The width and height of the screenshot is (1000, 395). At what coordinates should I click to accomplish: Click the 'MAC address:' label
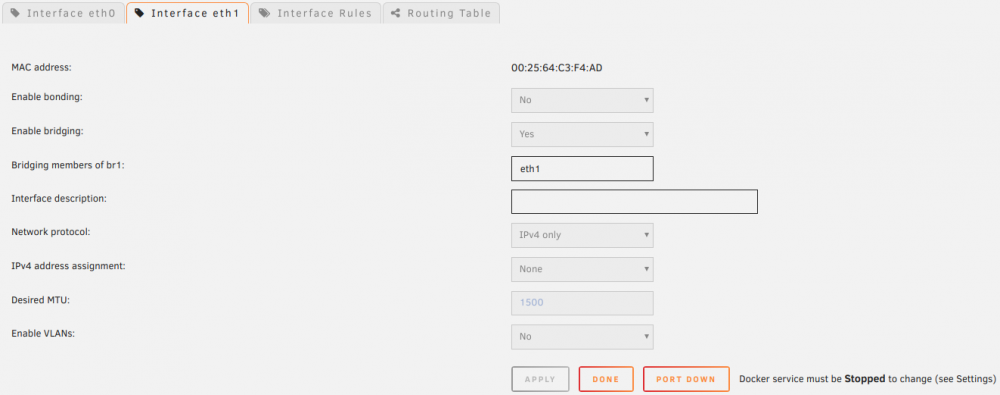click(x=41, y=67)
